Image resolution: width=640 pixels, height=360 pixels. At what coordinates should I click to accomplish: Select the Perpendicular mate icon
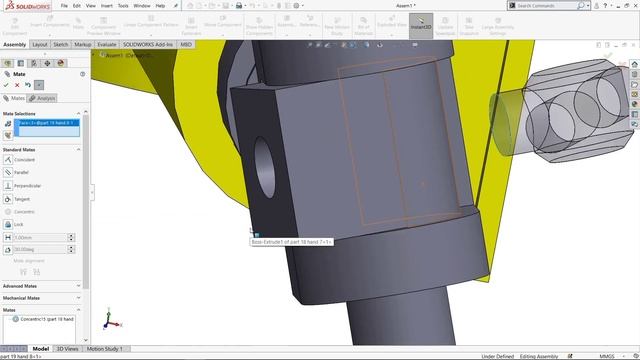[x=8, y=186]
